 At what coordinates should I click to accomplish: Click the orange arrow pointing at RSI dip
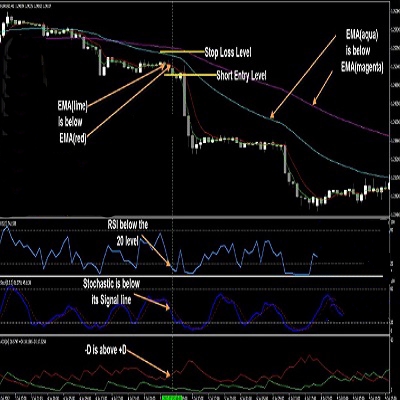[x=156, y=251]
